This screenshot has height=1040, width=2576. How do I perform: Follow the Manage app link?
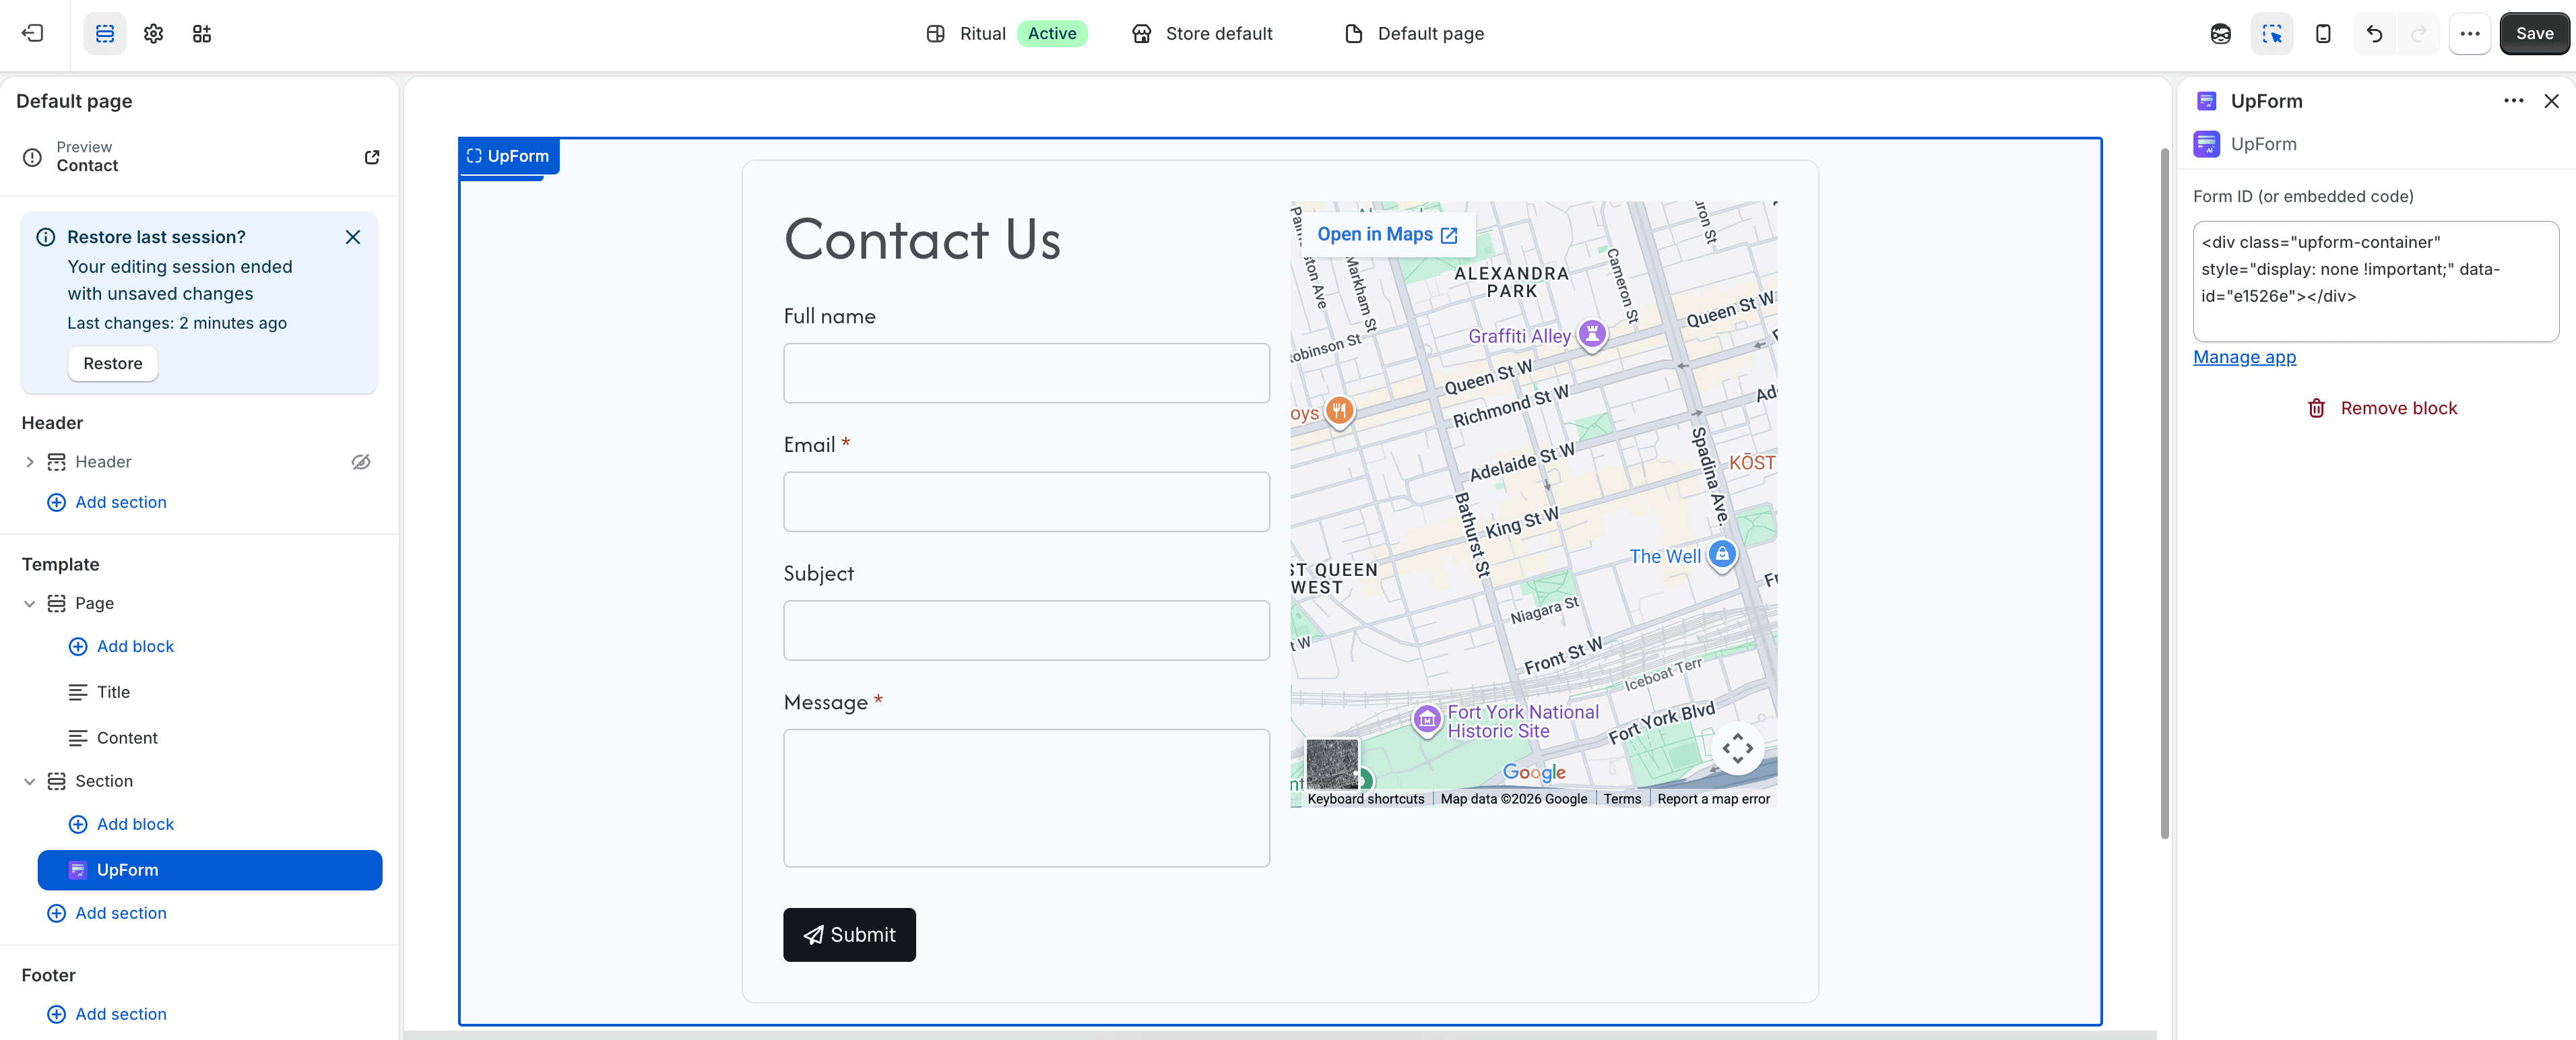coord(2244,357)
